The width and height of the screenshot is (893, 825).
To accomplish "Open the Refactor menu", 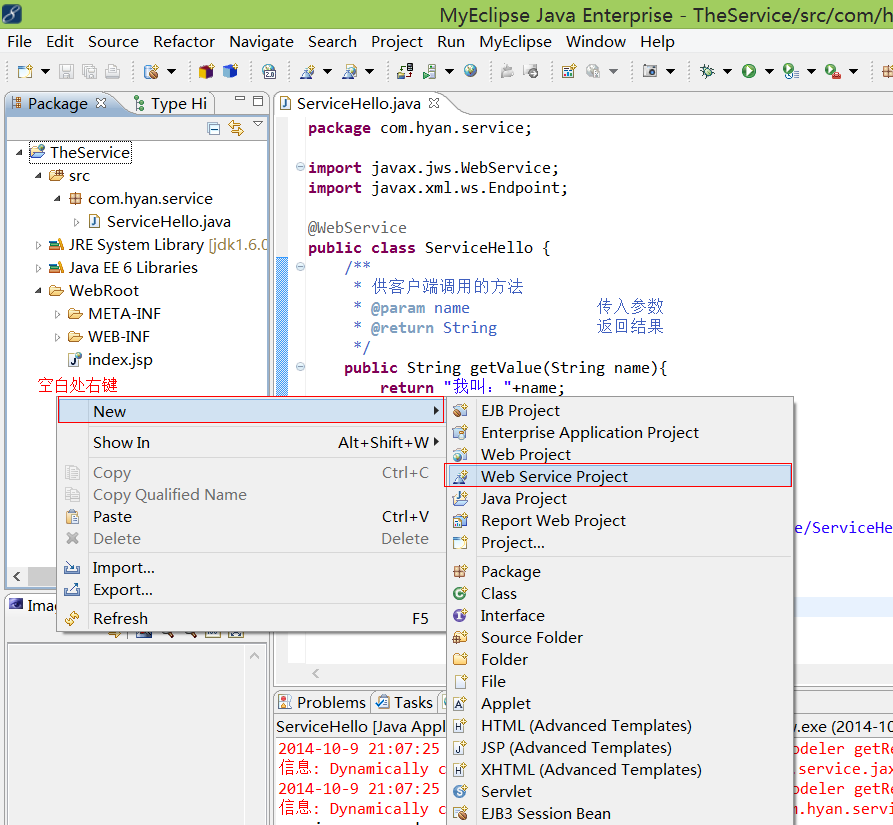I will pos(183,42).
